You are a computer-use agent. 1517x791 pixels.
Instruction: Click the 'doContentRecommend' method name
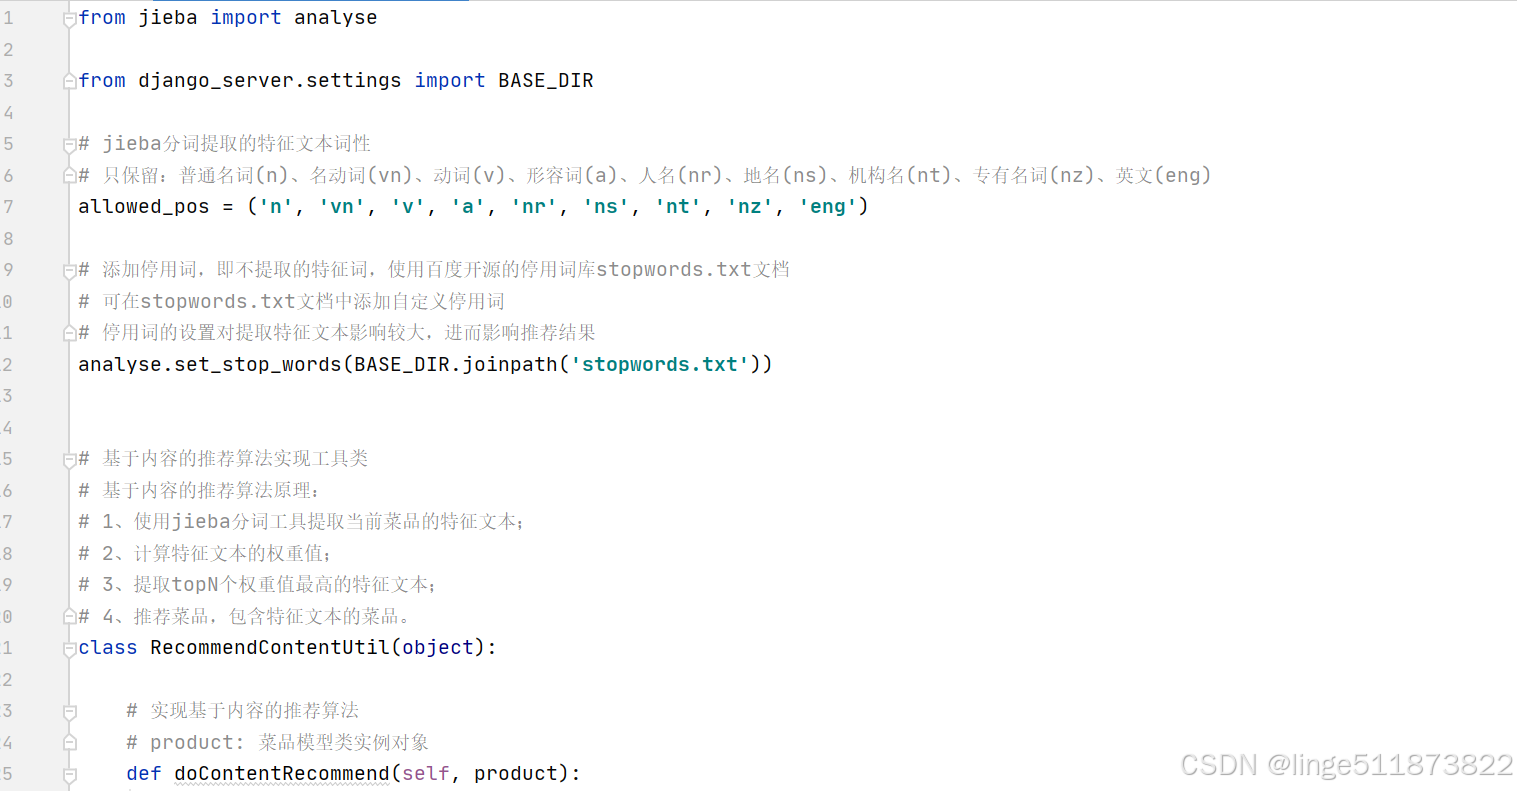point(282,773)
